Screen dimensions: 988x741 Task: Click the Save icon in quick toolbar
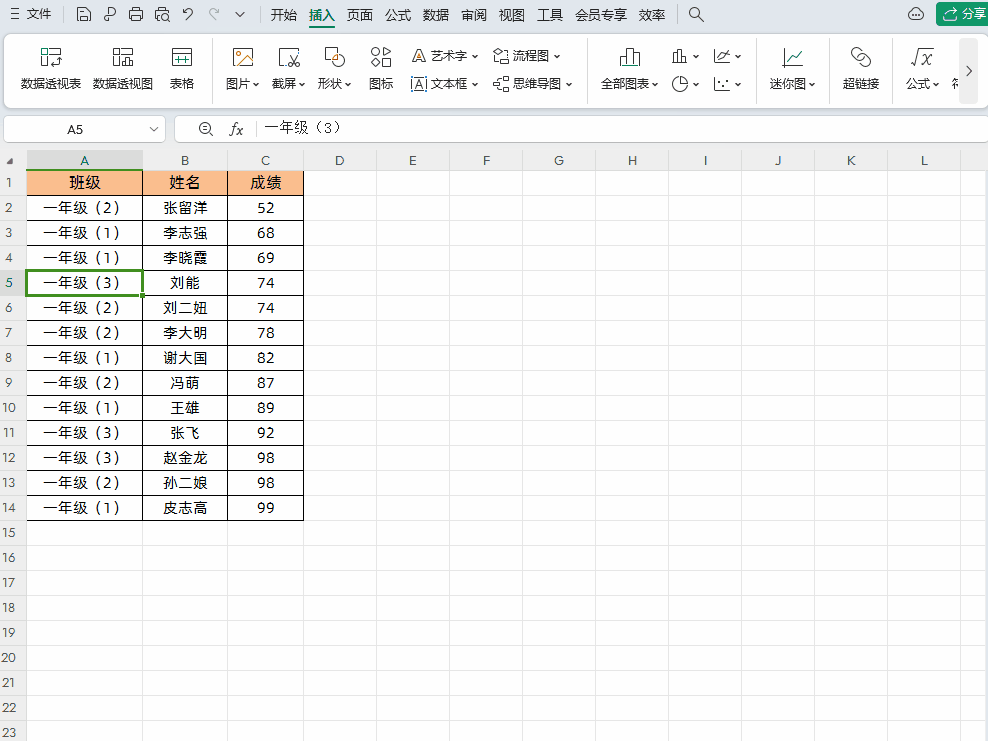(83, 14)
